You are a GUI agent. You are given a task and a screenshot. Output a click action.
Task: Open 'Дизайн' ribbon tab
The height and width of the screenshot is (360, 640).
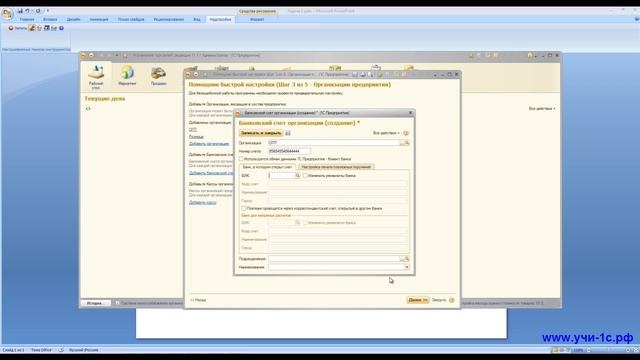(x=73, y=19)
